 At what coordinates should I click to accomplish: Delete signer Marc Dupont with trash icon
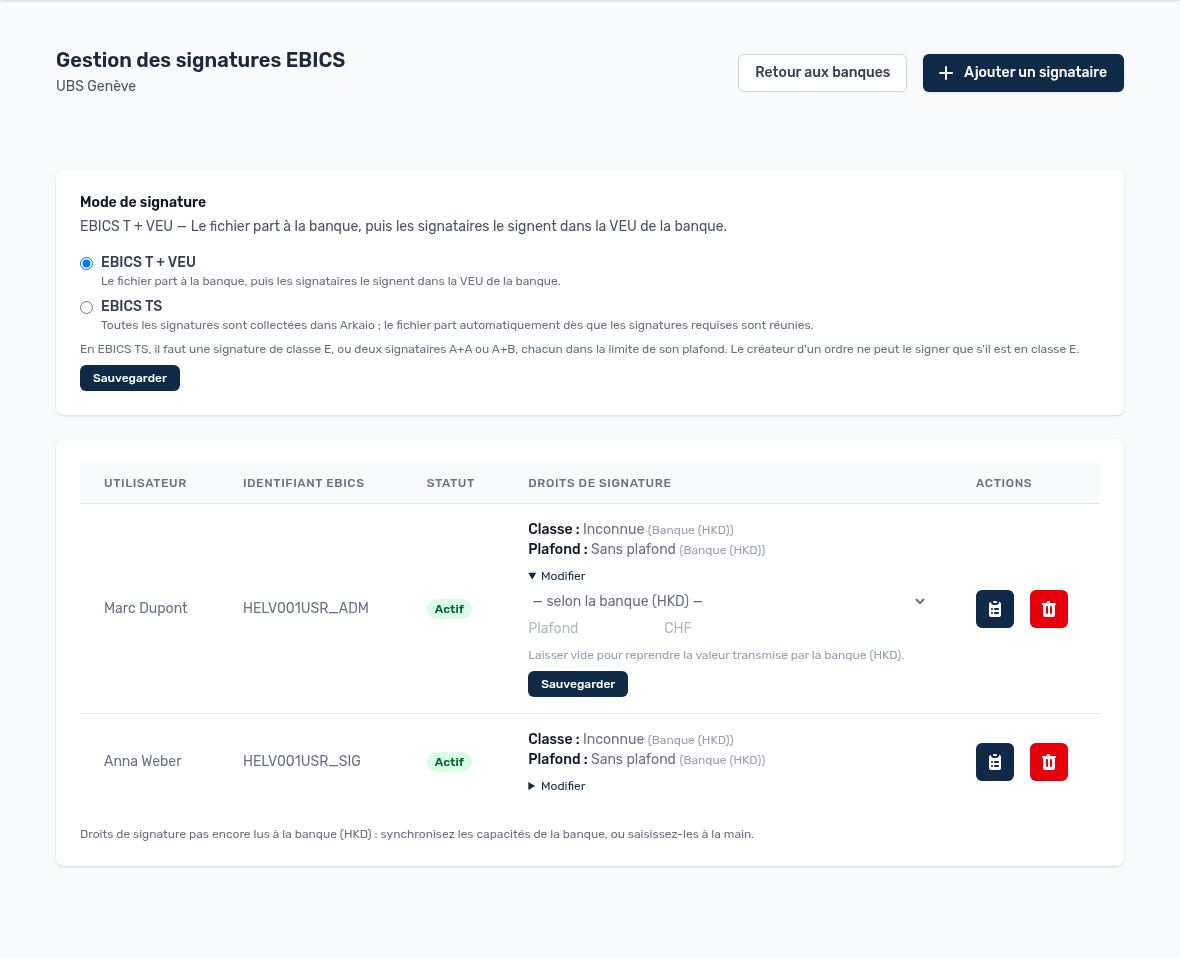point(1048,609)
